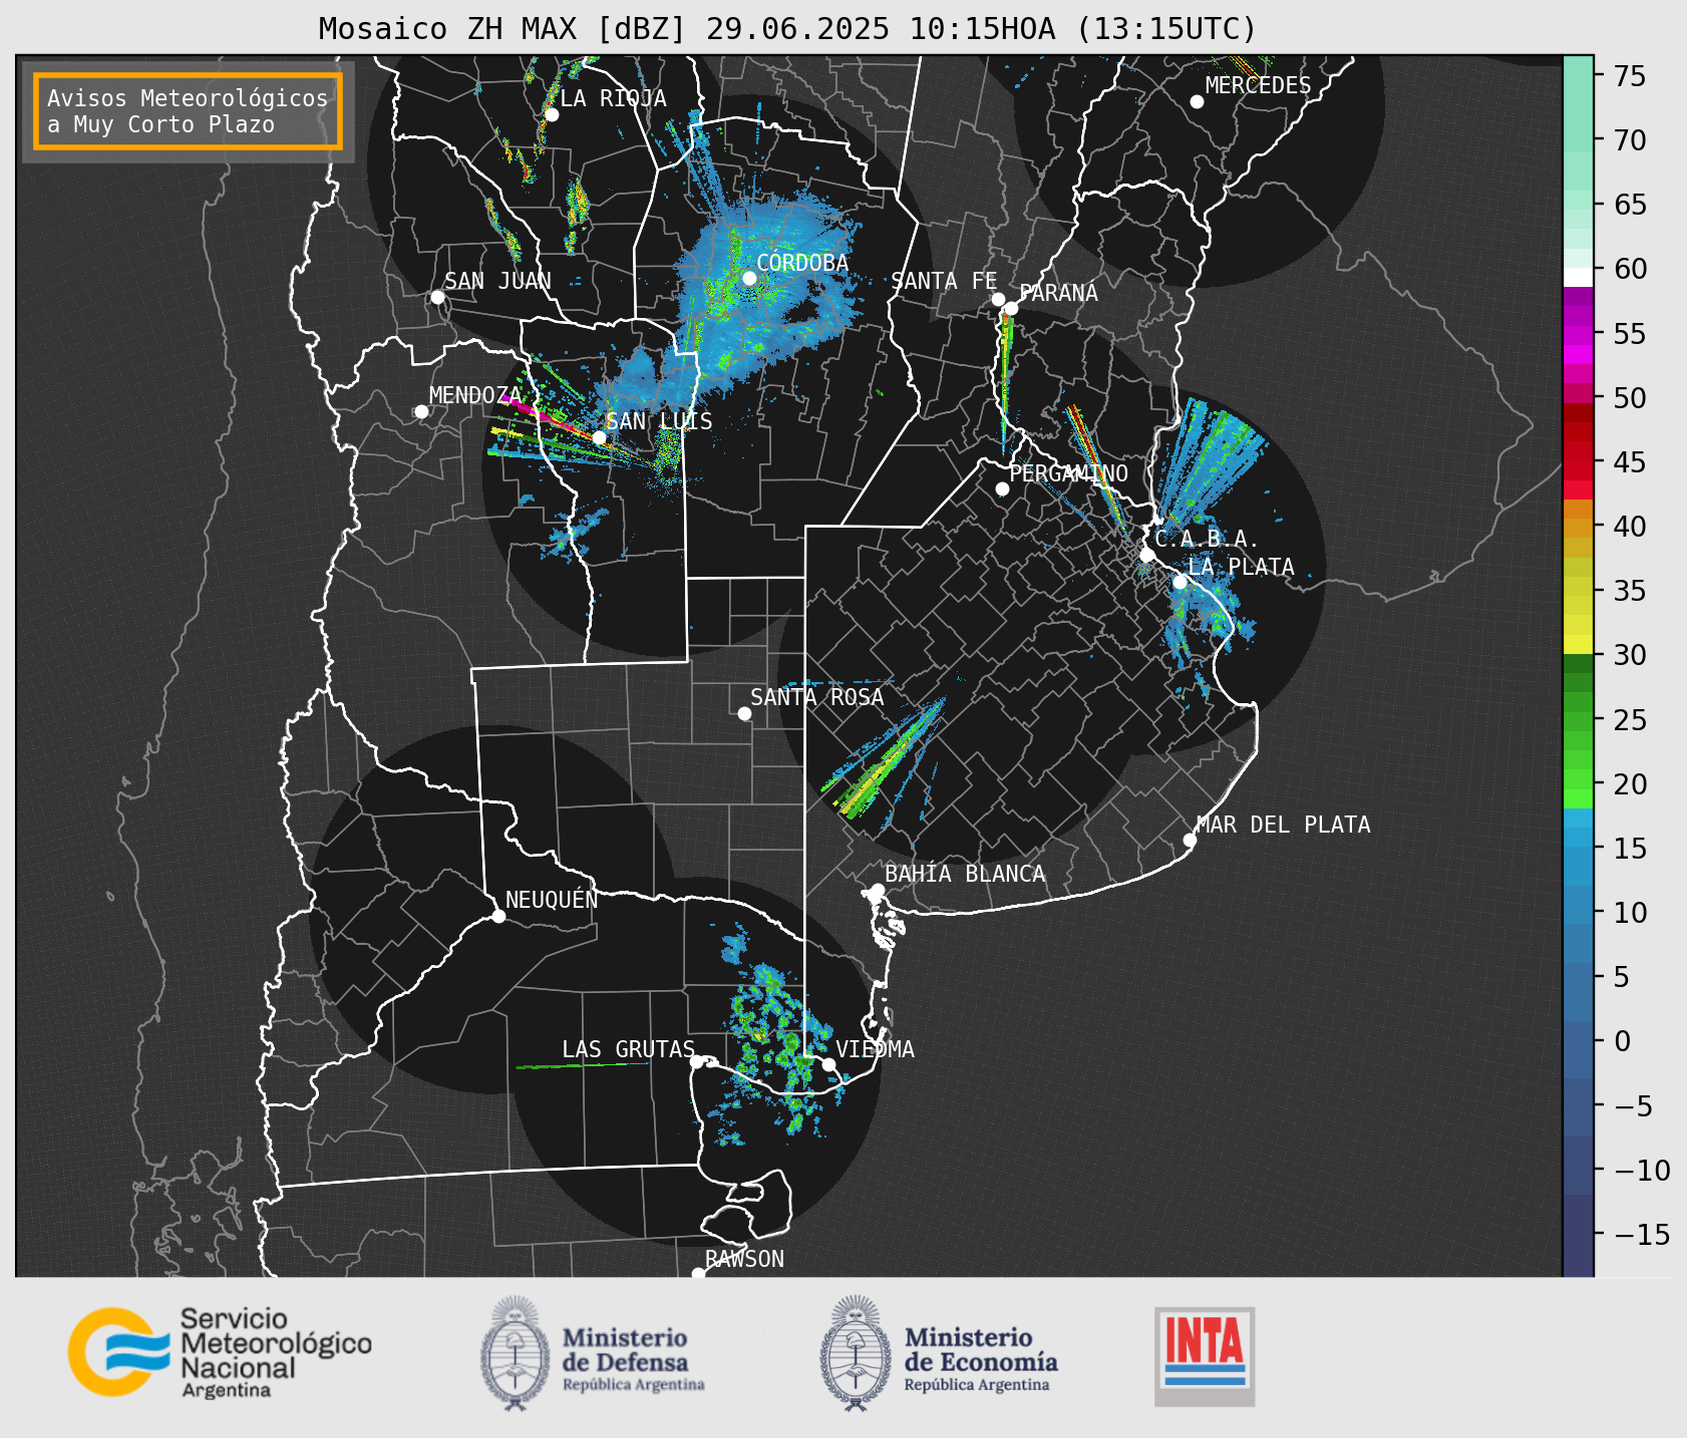Click the 60 dBZ white band on color scale
1687x1438 pixels.
click(x=1578, y=277)
